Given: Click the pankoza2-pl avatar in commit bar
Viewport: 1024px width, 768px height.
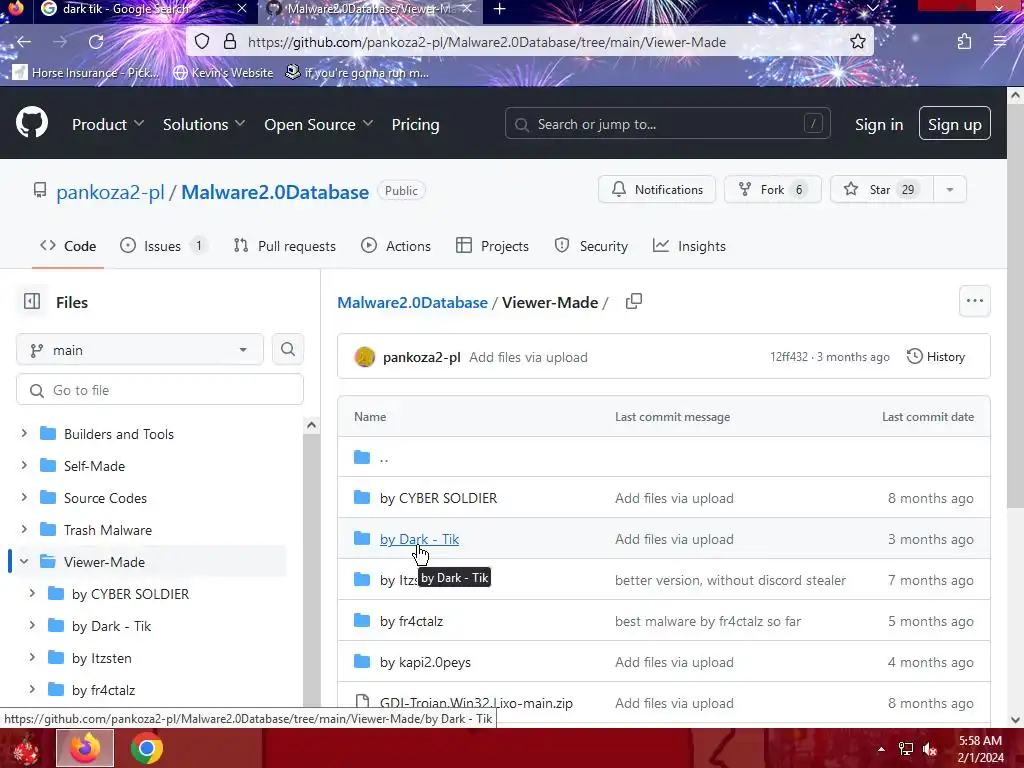Looking at the screenshot, I should pos(364,357).
